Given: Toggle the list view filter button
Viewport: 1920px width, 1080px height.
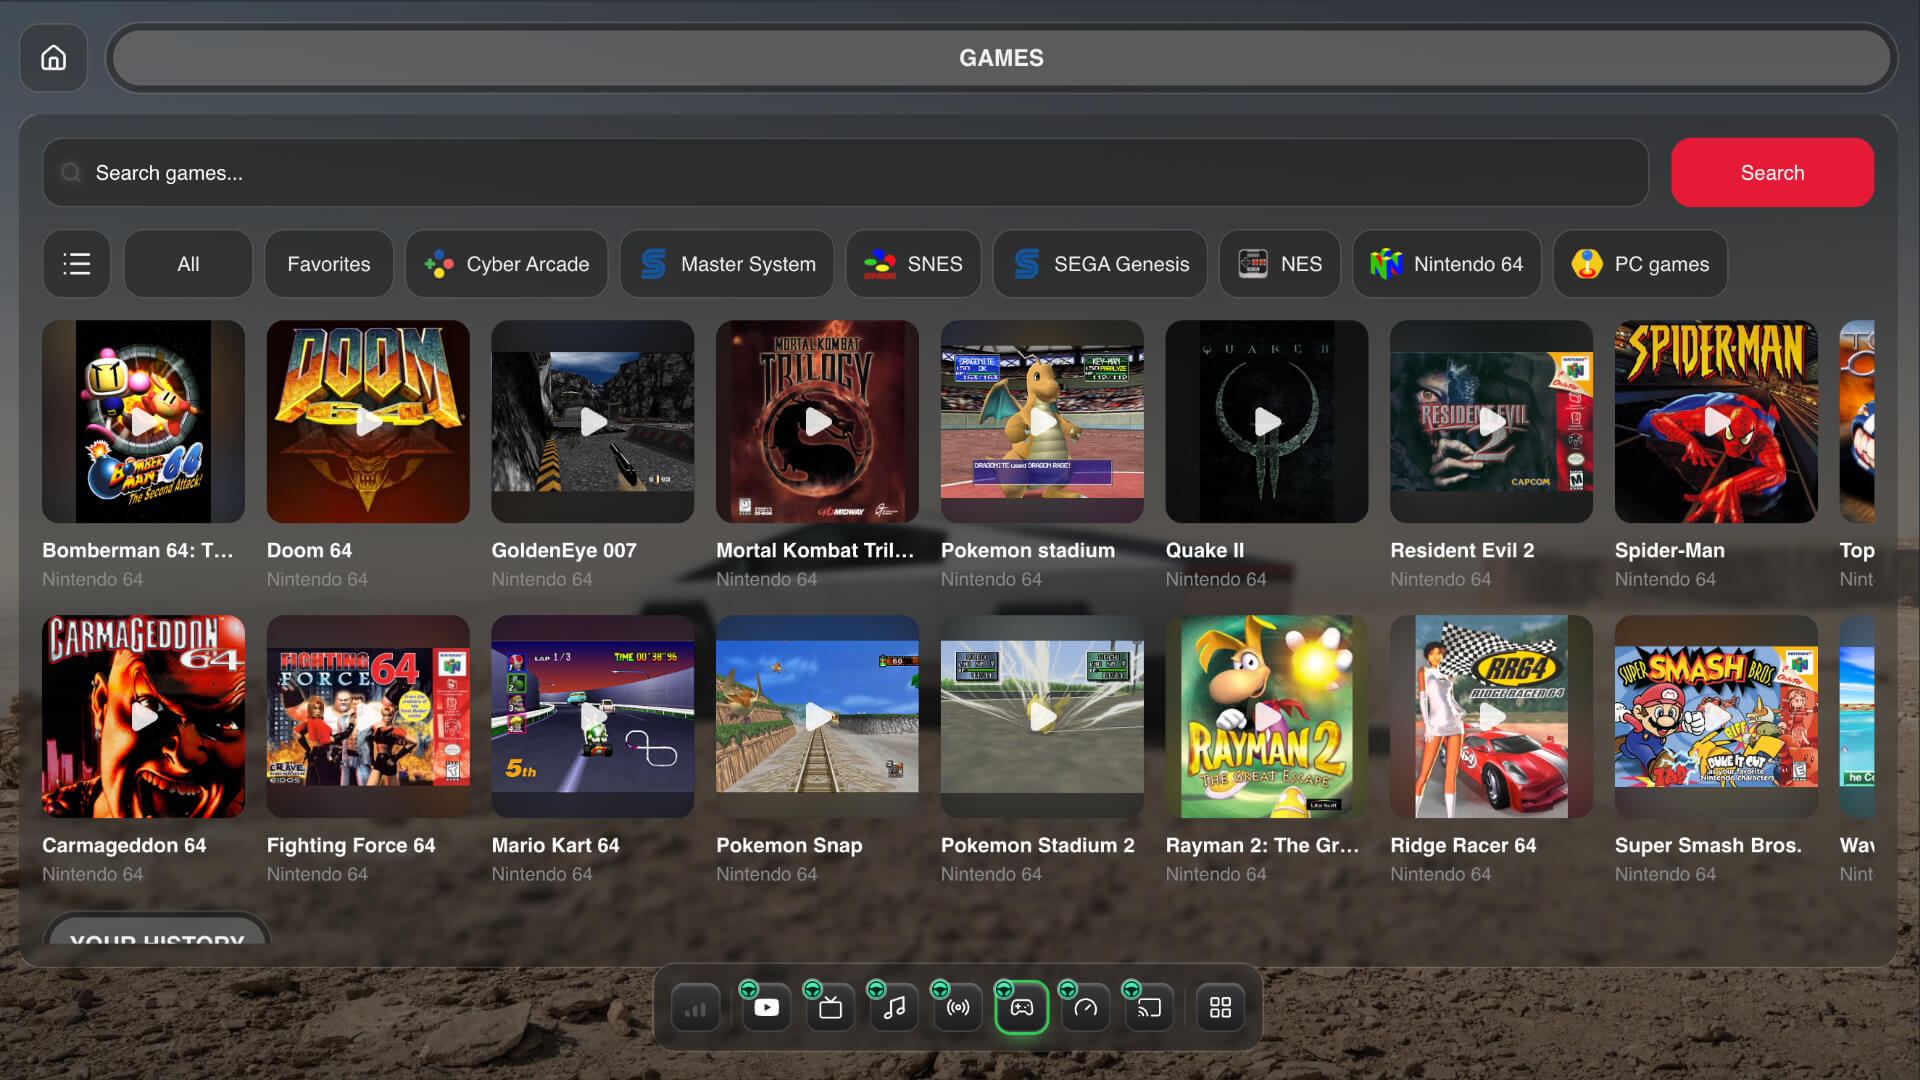Looking at the screenshot, I should point(77,264).
